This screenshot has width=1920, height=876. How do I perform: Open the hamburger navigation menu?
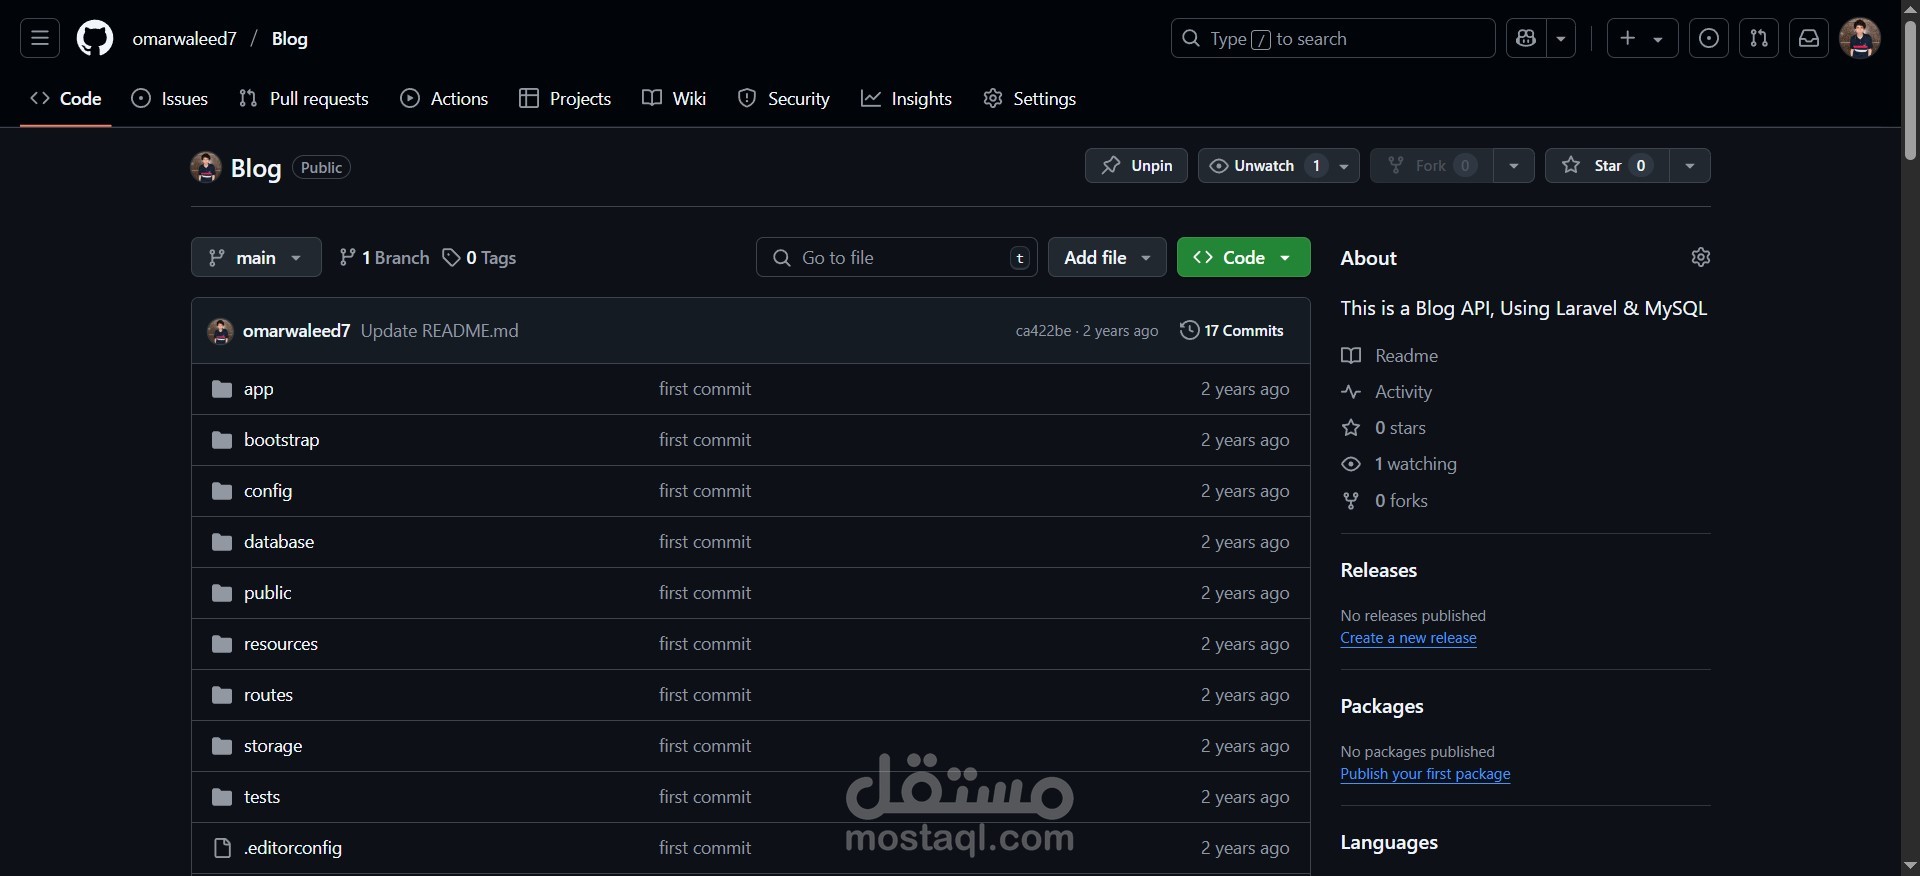pos(40,39)
